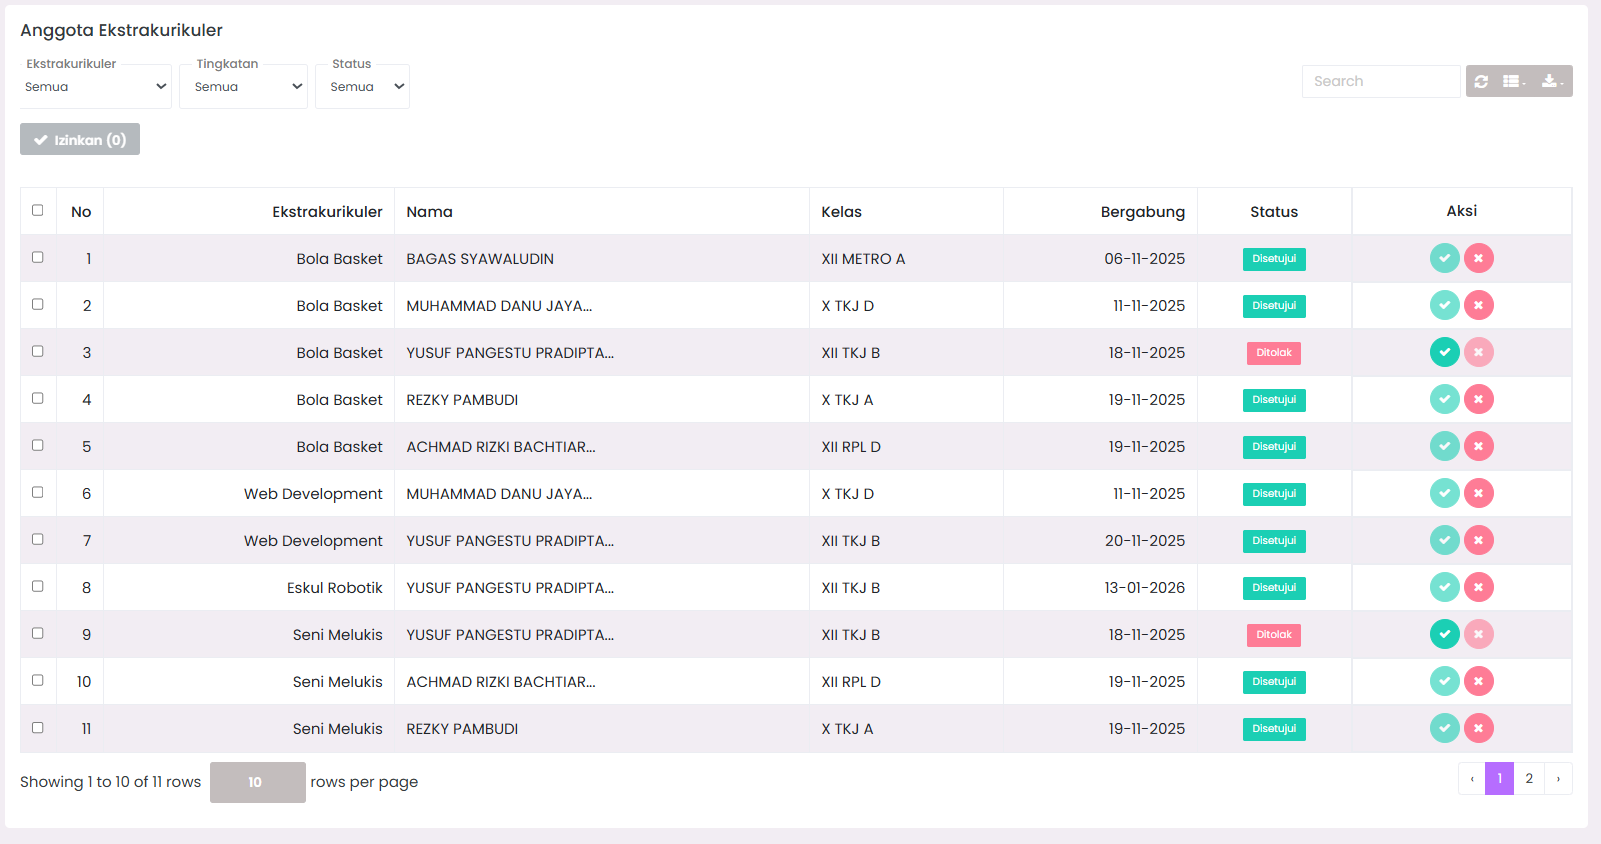Approve row 3 rejected Bola Basket member
The image size is (1601, 844).
[1444, 352]
